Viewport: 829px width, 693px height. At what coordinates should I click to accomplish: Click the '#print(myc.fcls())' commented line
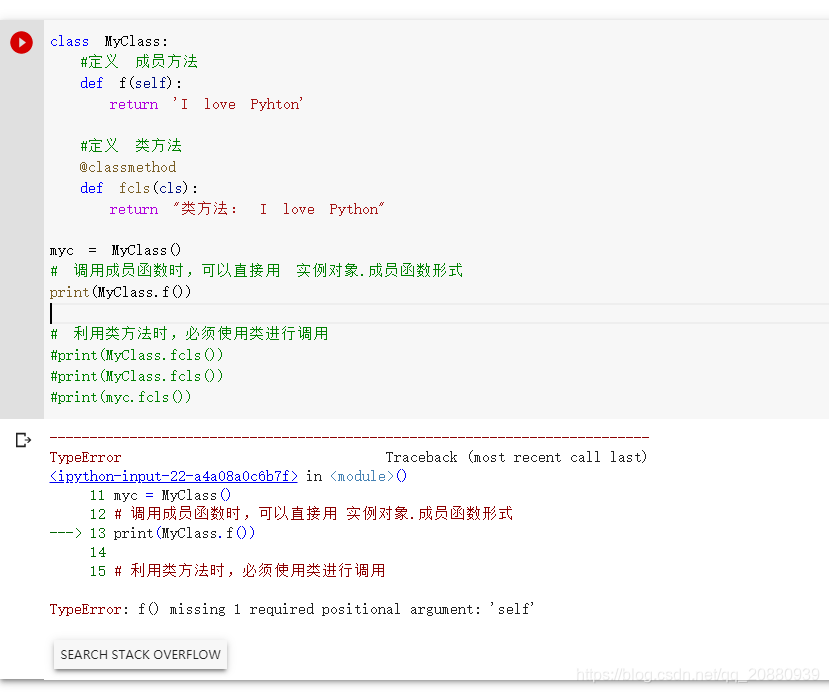pyautogui.click(x=121, y=397)
